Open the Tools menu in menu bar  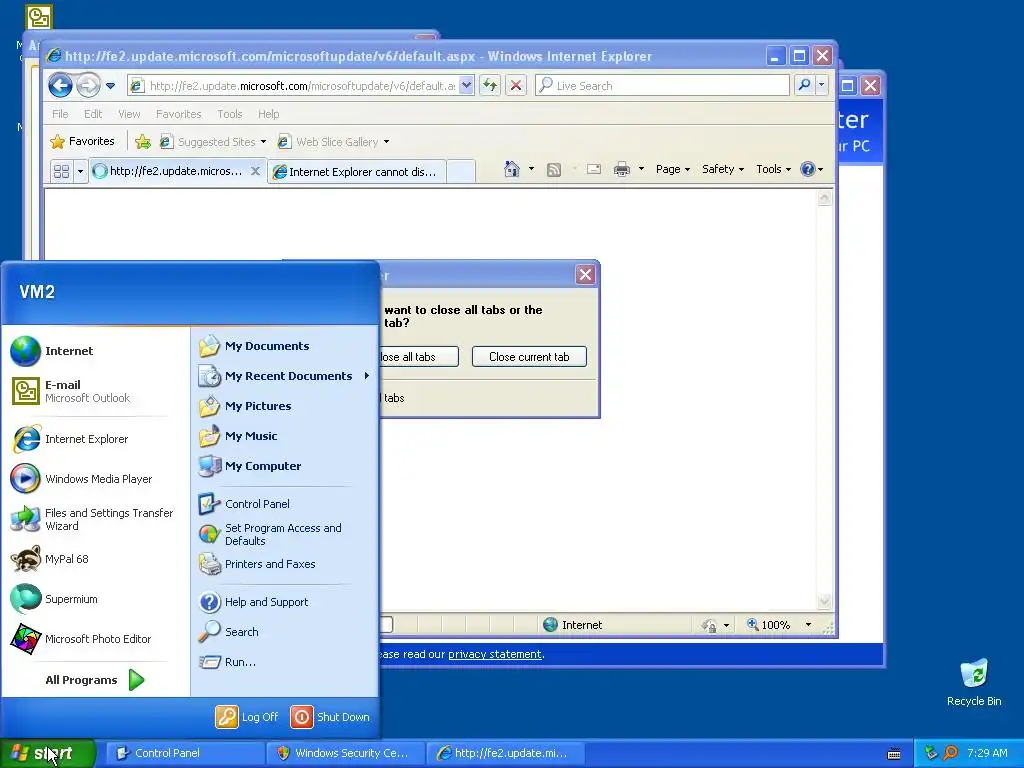230,114
